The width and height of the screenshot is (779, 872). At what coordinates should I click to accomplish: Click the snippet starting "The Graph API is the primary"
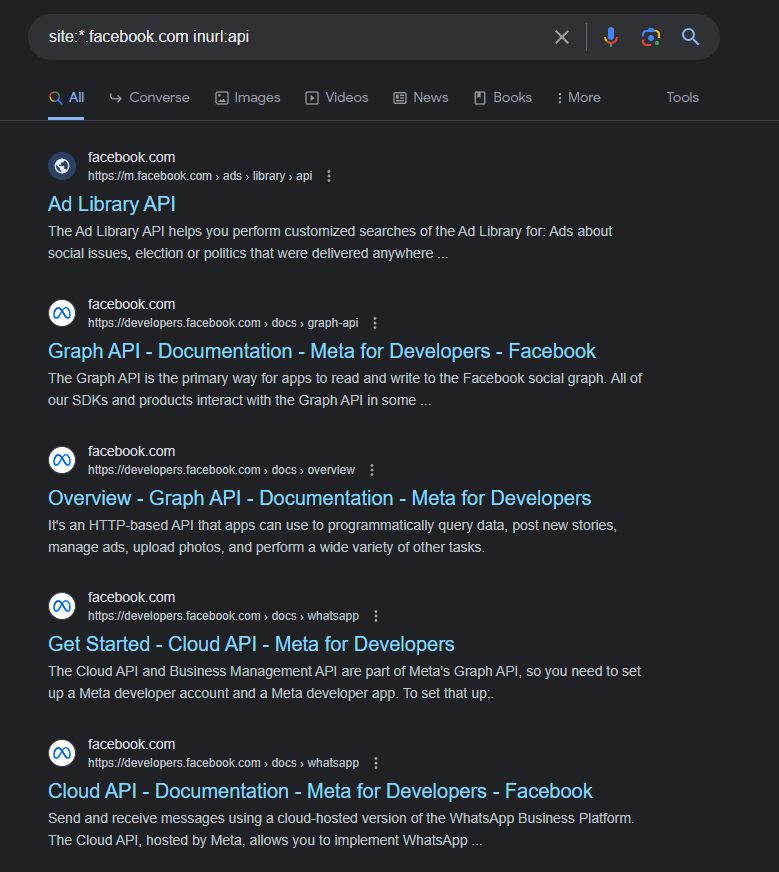(x=345, y=389)
